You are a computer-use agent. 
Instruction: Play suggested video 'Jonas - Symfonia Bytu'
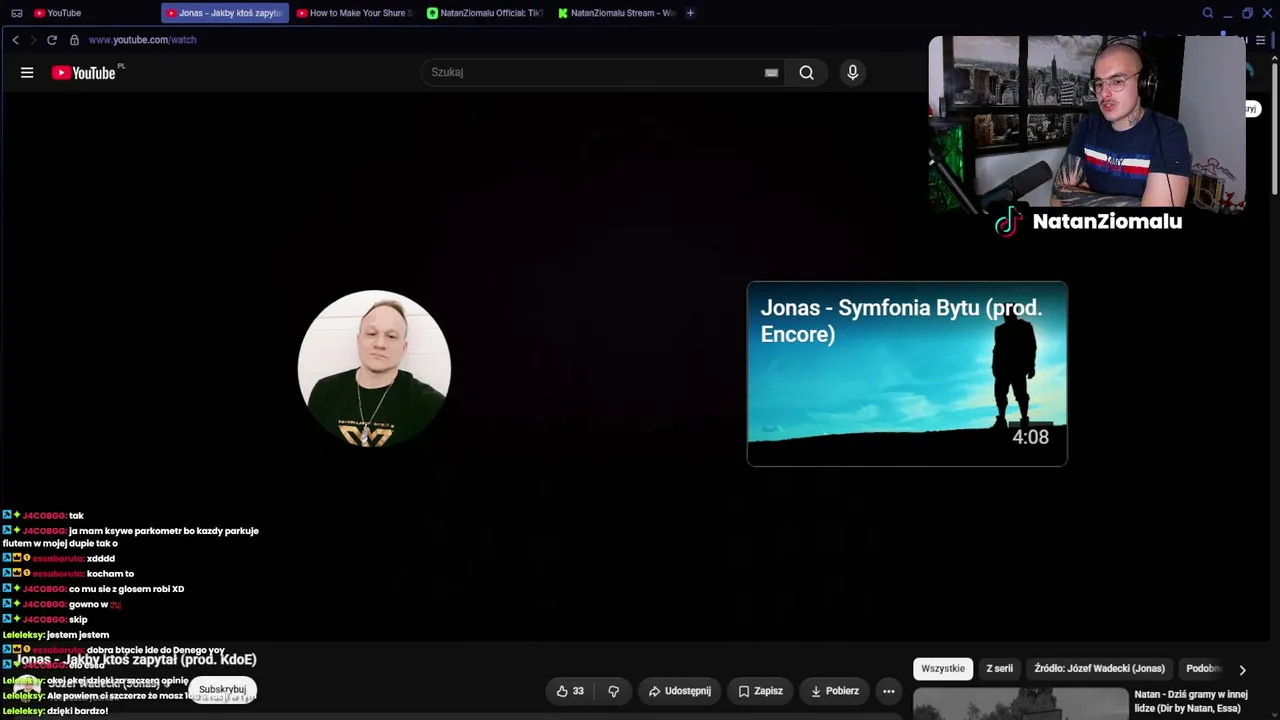tap(907, 374)
